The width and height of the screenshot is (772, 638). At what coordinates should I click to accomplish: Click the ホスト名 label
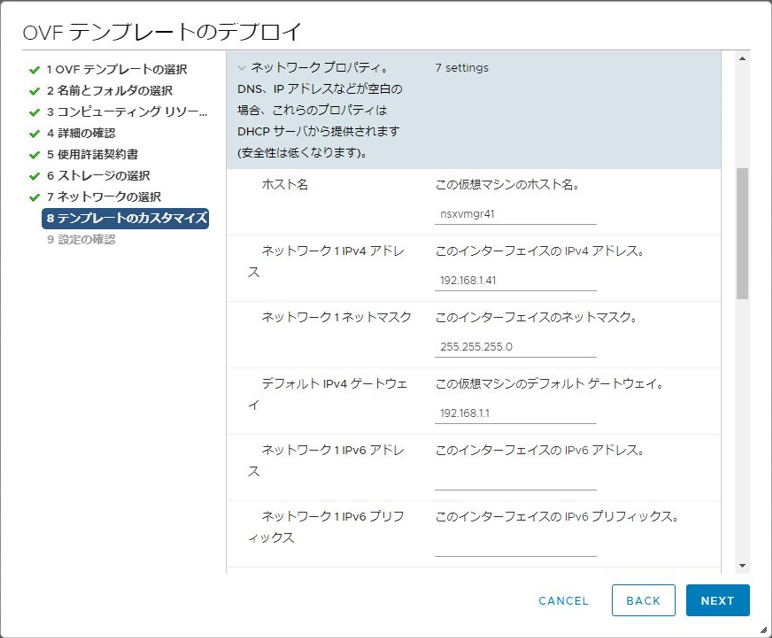click(x=285, y=185)
